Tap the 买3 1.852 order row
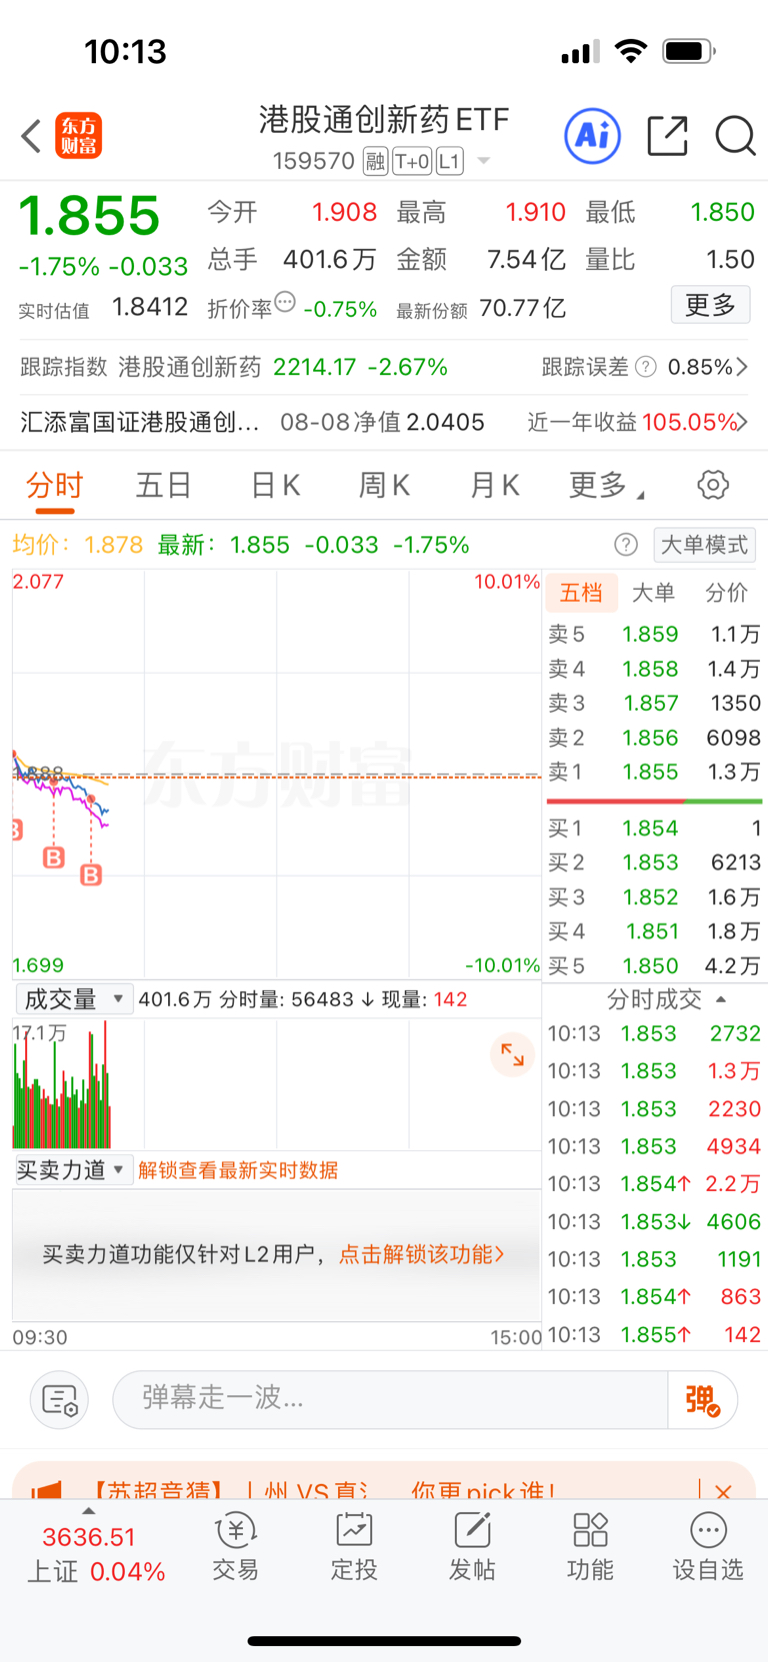 pyautogui.click(x=654, y=897)
